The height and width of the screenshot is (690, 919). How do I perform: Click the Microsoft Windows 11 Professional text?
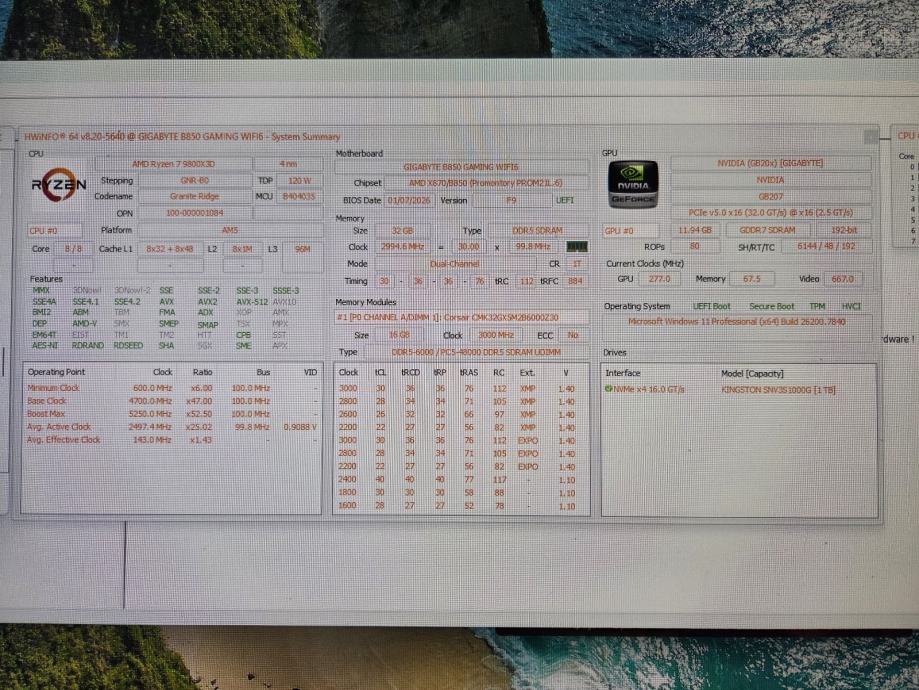[737, 321]
